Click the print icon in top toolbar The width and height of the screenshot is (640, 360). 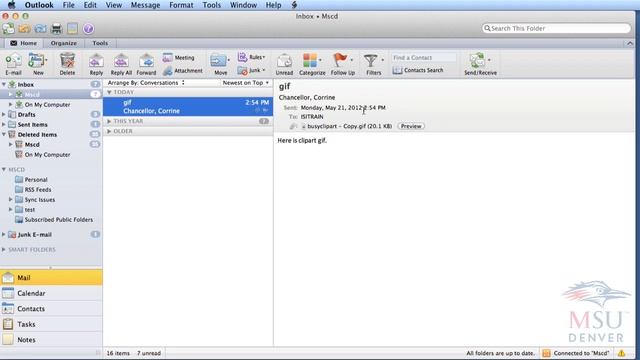click(56, 29)
